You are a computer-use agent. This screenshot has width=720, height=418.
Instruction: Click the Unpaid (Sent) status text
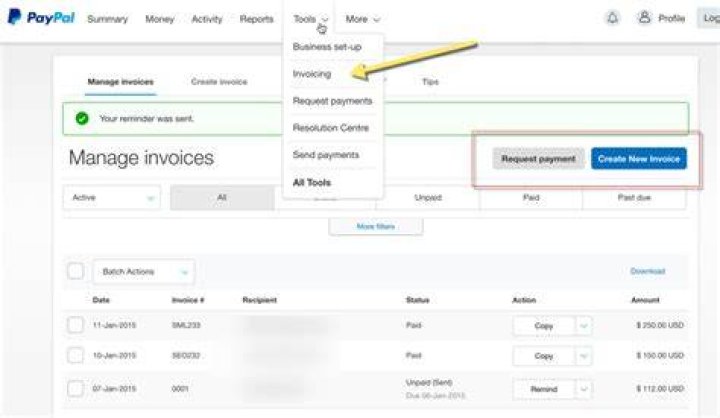(429, 382)
